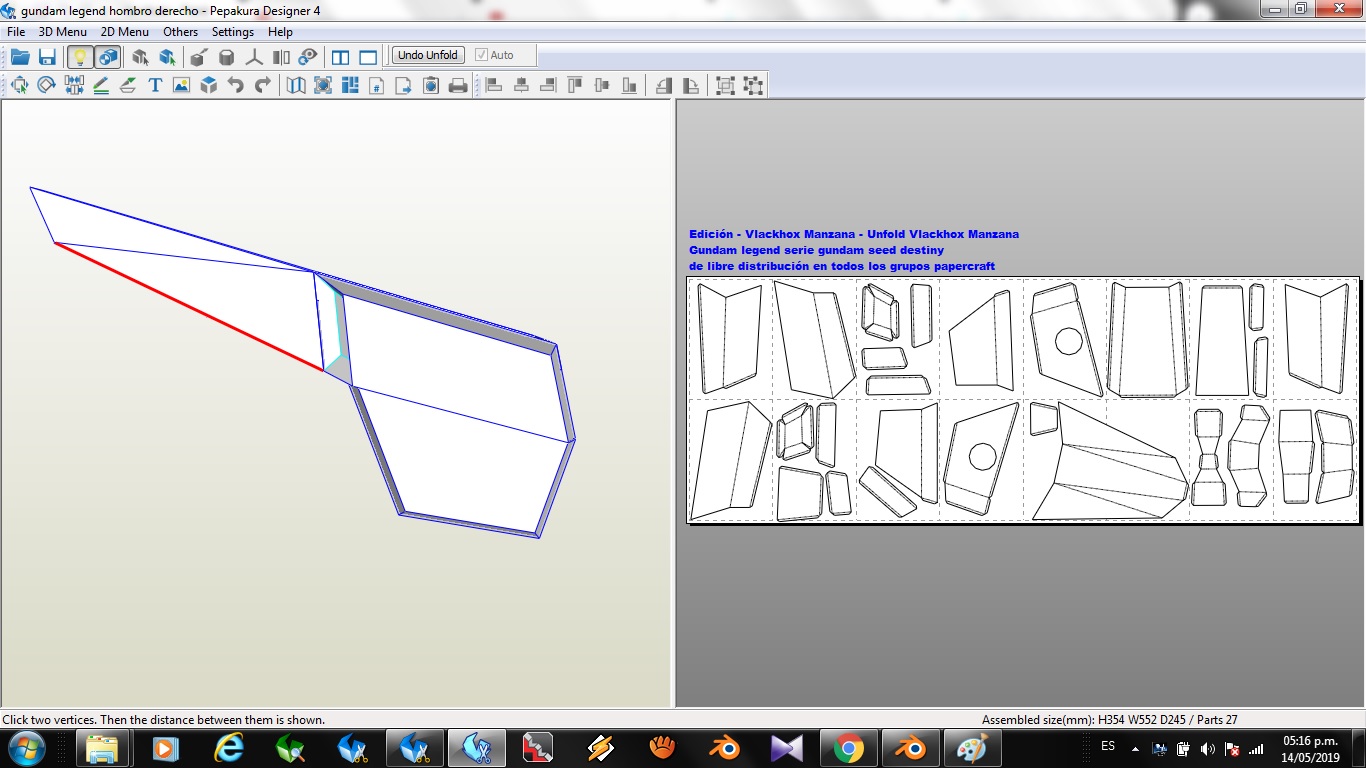Click the cube with pencil edit icon

pyautogui.click(x=199, y=57)
